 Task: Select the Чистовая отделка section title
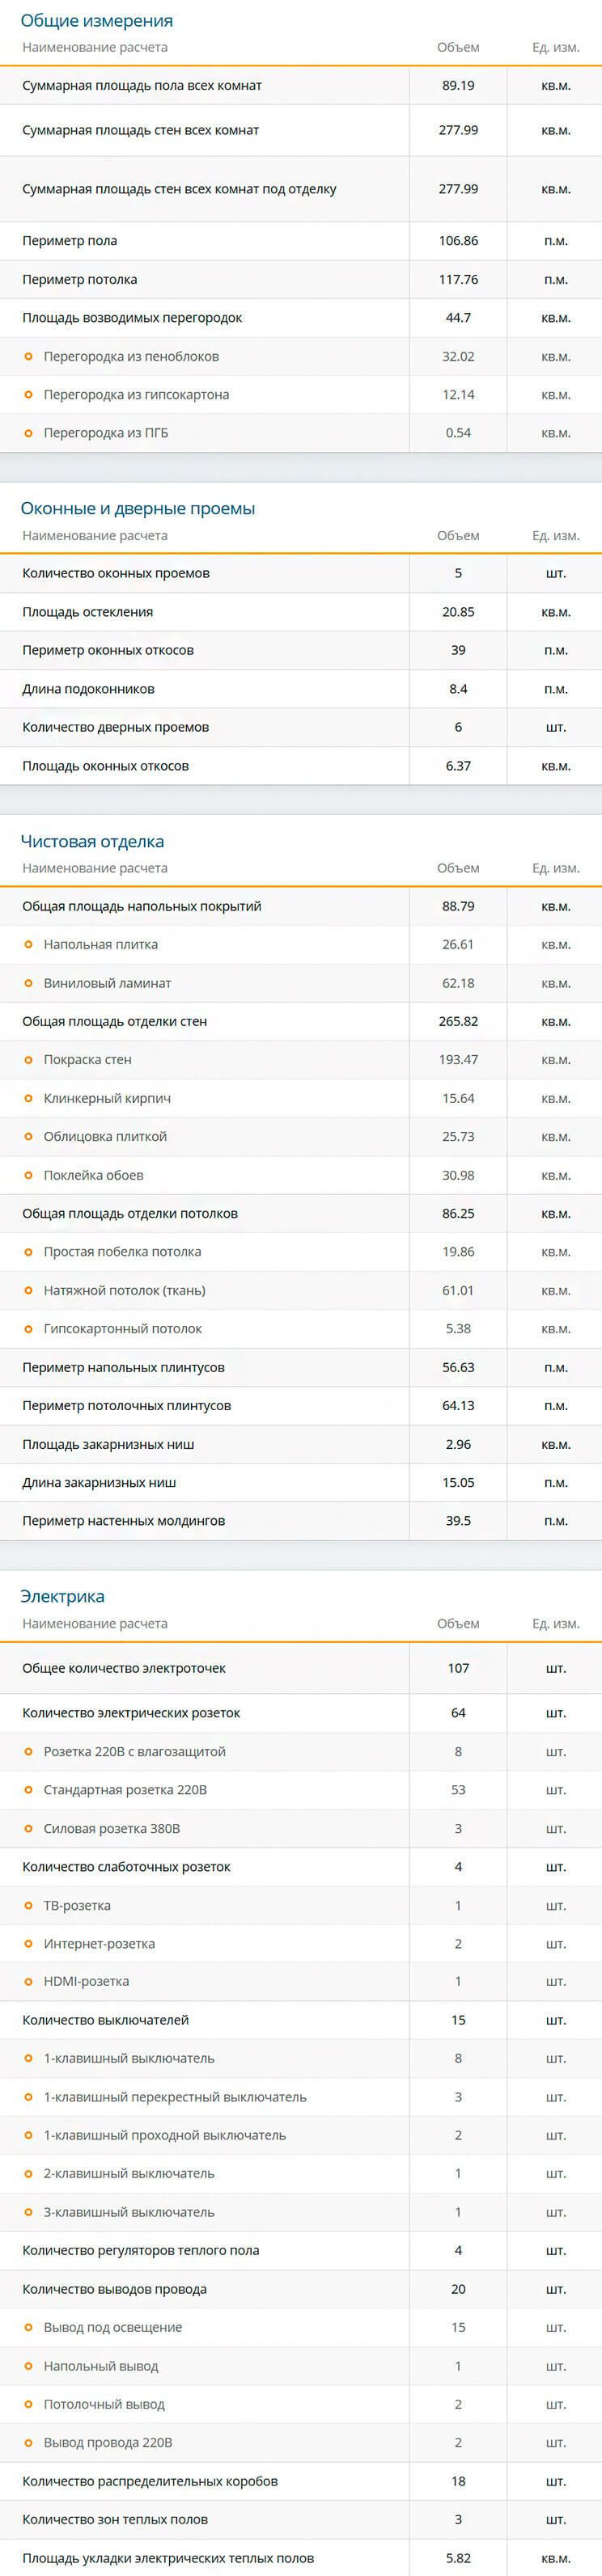click(x=92, y=842)
